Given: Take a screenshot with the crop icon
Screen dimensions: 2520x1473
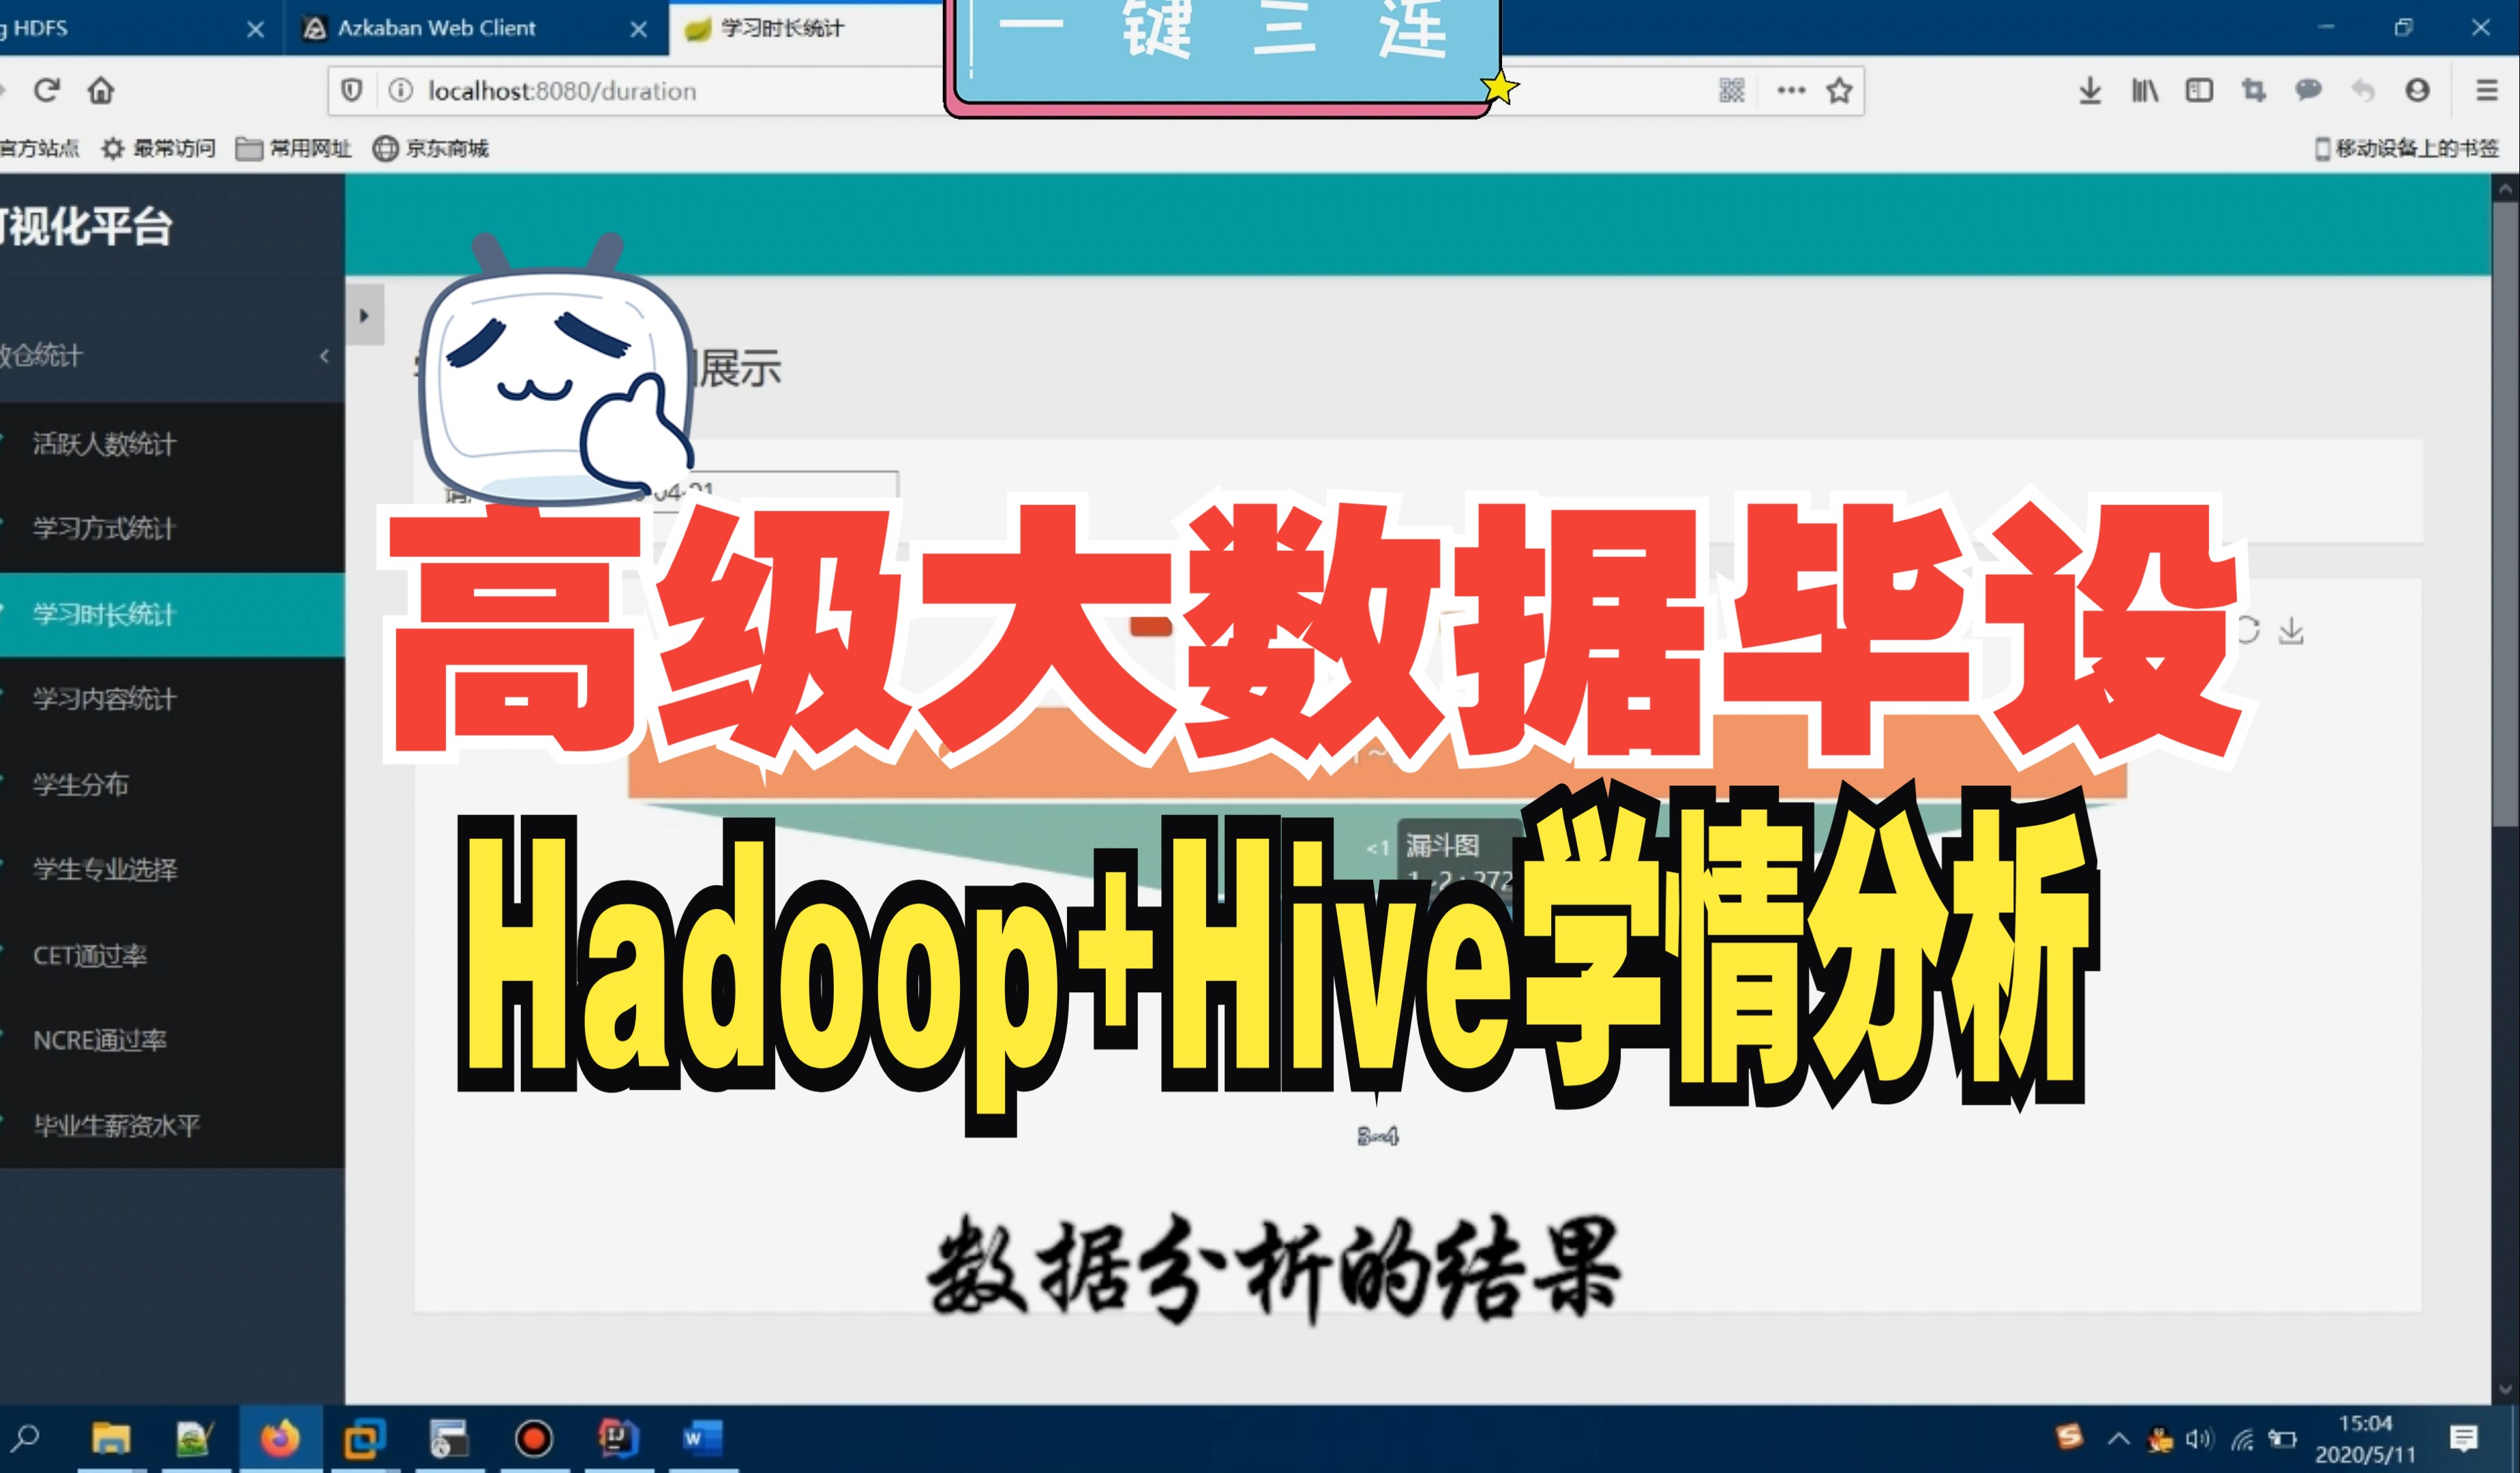Looking at the screenshot, I should coord(2253,91).
